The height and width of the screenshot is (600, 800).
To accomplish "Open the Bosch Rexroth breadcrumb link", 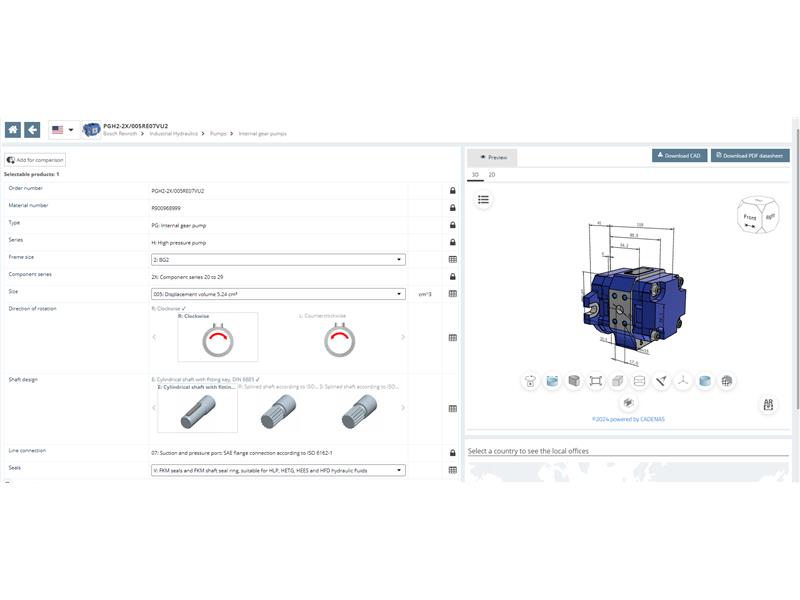I will [x=120, y=134].
